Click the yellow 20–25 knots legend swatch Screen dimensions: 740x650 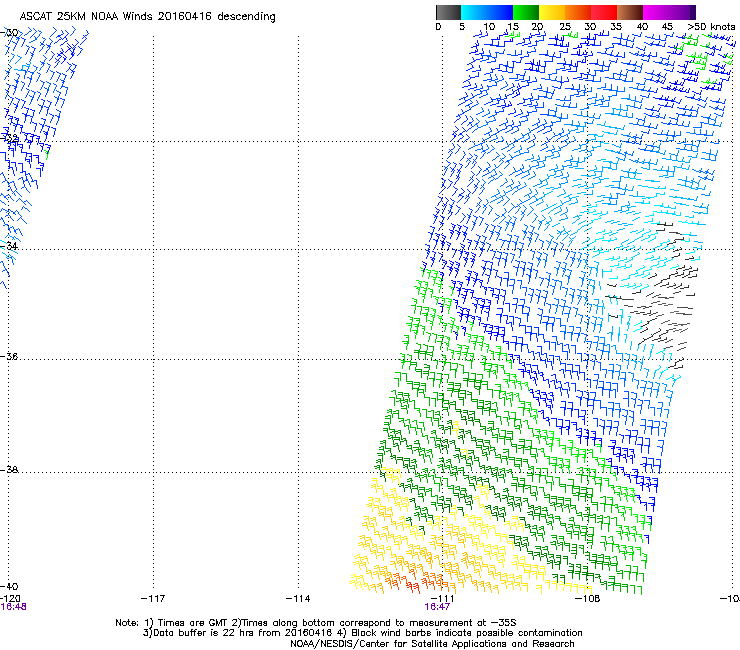pos(552,12)
